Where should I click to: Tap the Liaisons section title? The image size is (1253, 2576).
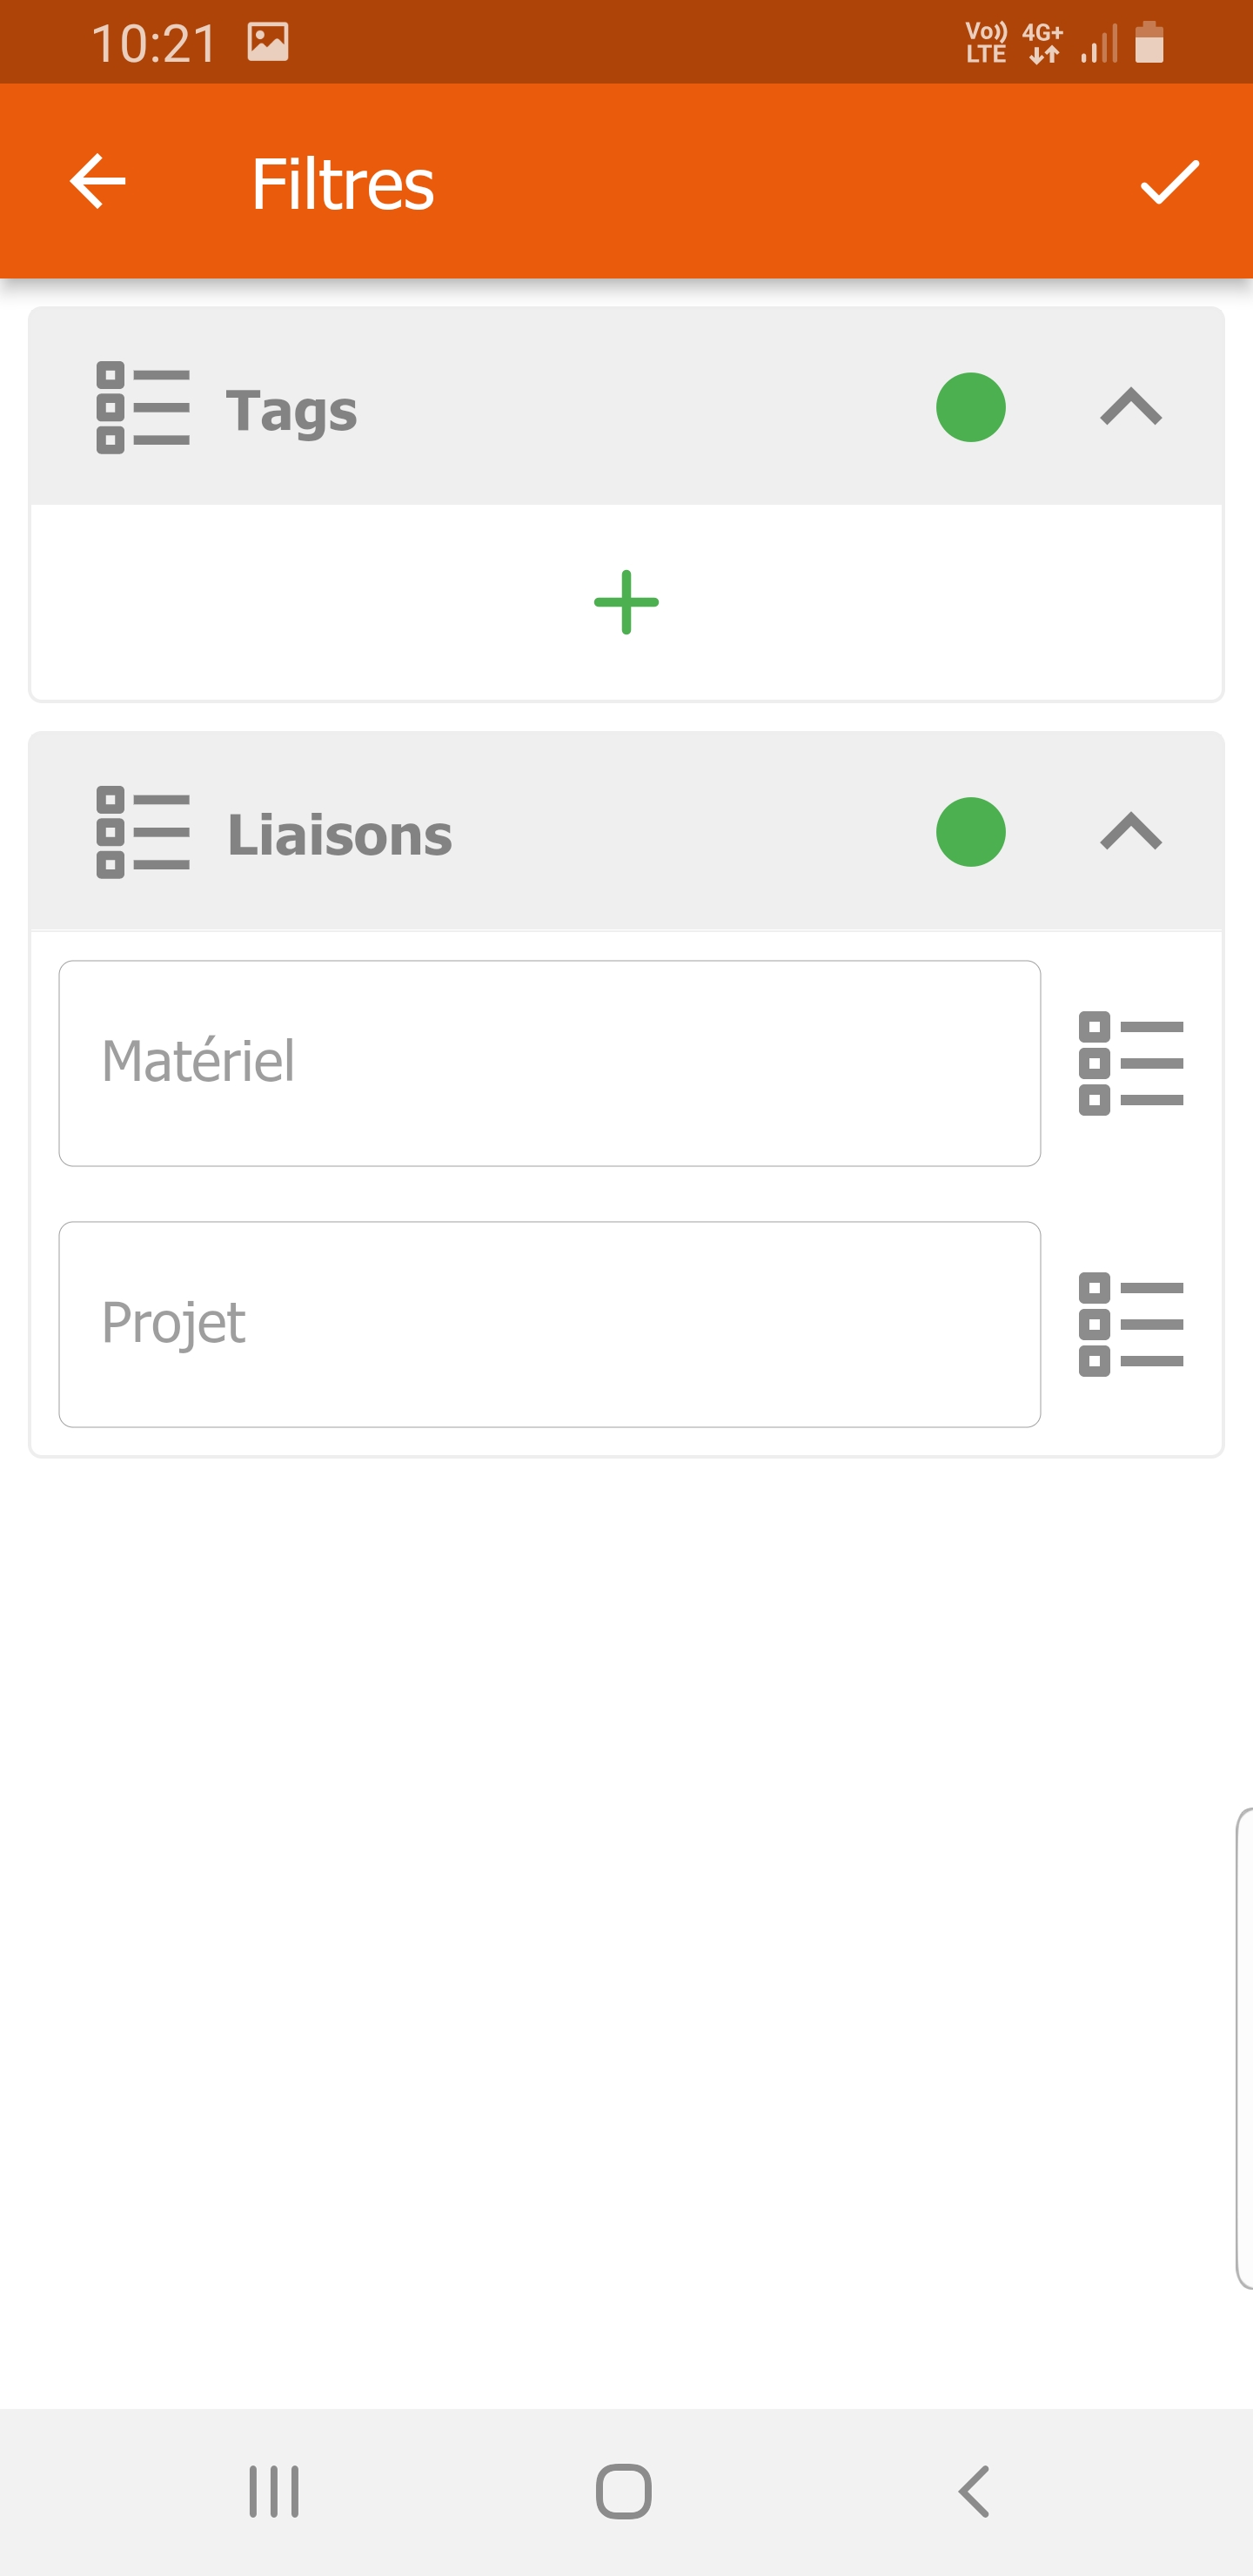click(x=339, y=834)
